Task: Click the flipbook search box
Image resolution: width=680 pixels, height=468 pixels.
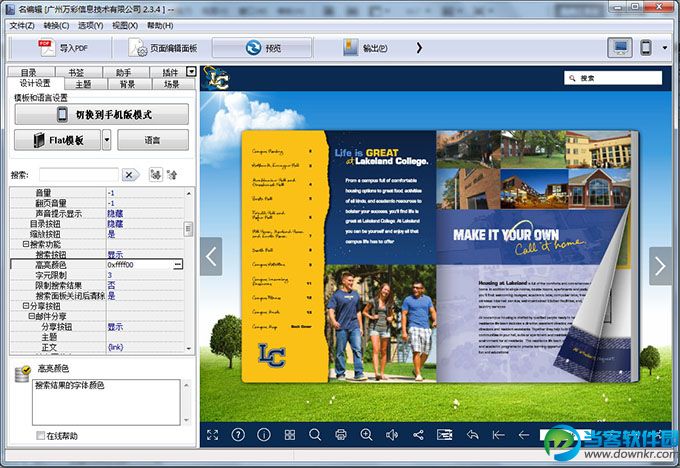Action: click(613, 78)
